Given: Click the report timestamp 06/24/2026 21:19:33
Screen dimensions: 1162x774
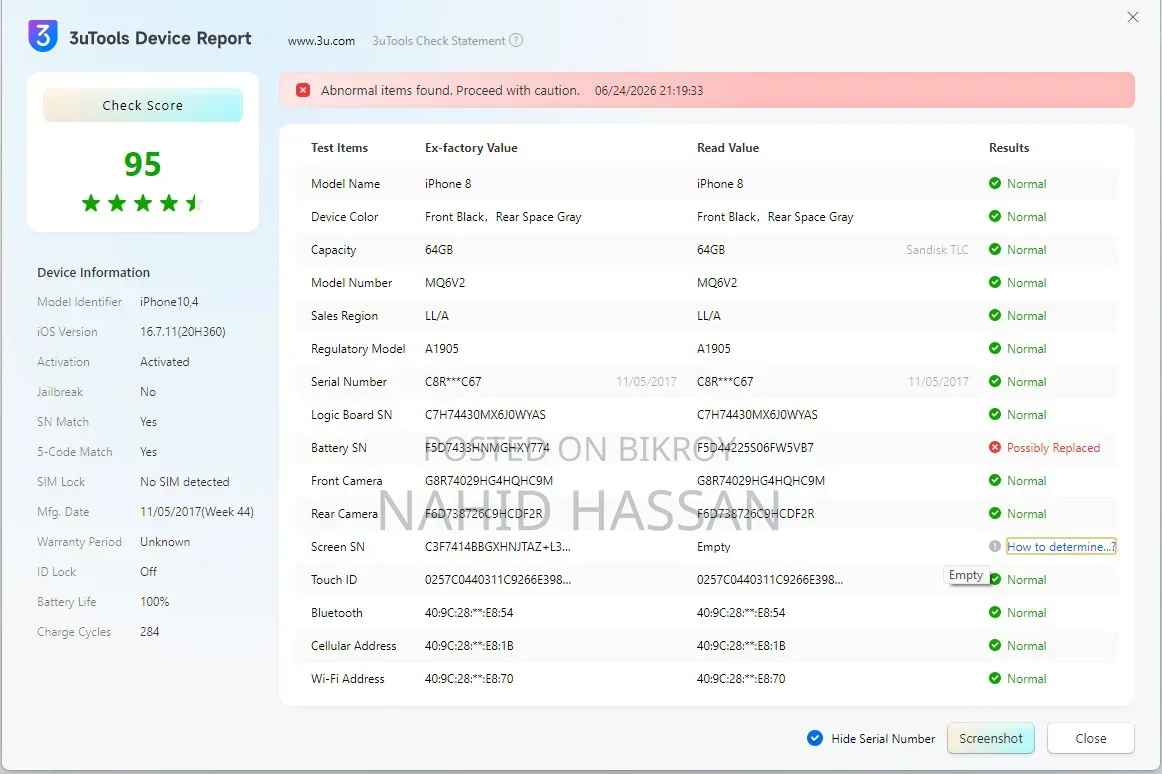Looking at the screenshot, I should (x=649, y=90).
